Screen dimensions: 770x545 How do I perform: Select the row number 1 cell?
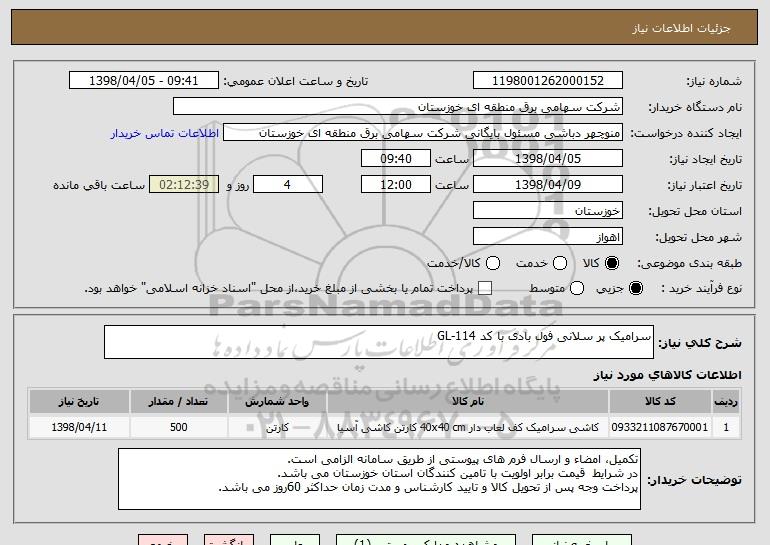tap(726, 427)
